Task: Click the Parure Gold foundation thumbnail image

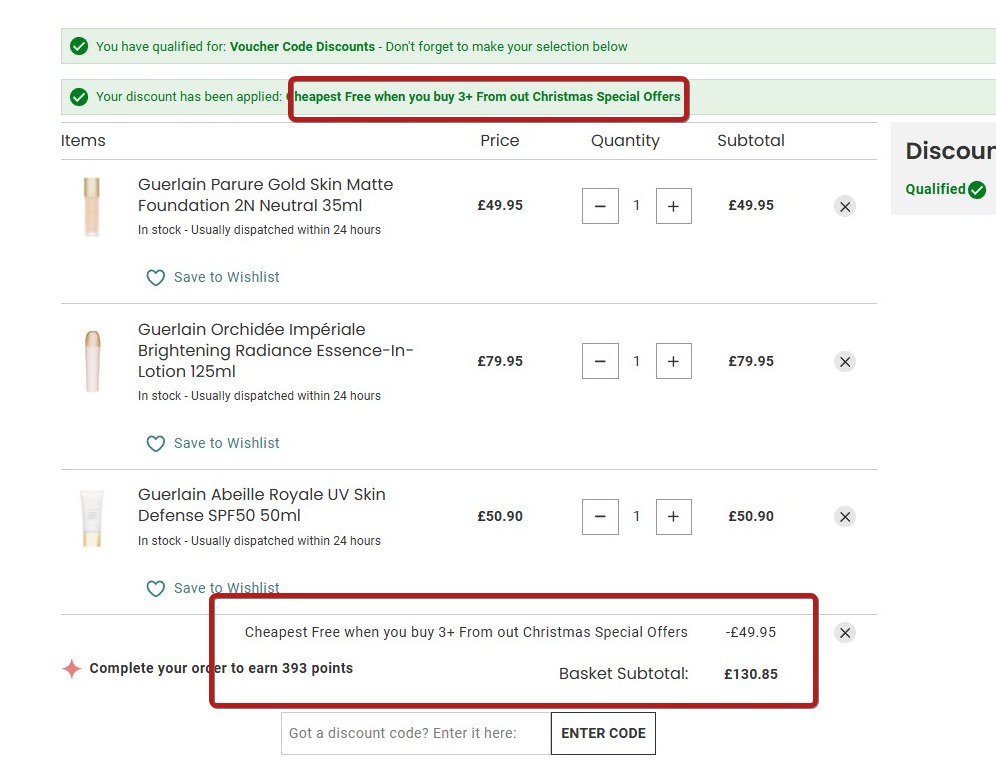Action: [92, 206]
